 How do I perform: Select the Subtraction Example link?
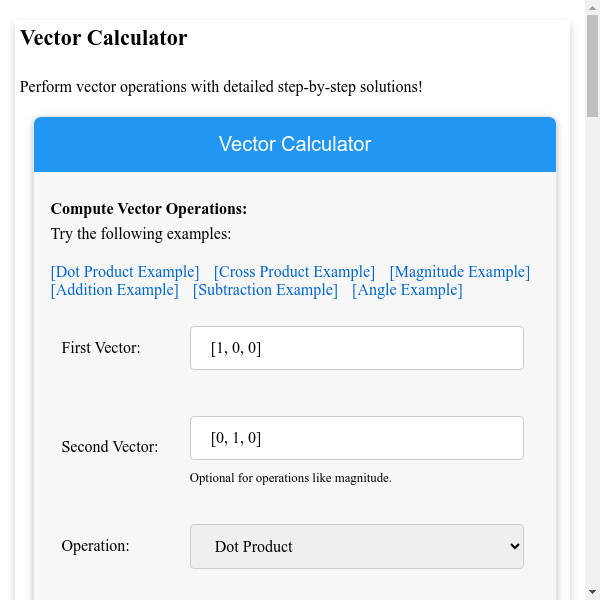click(x=265, y=290)
